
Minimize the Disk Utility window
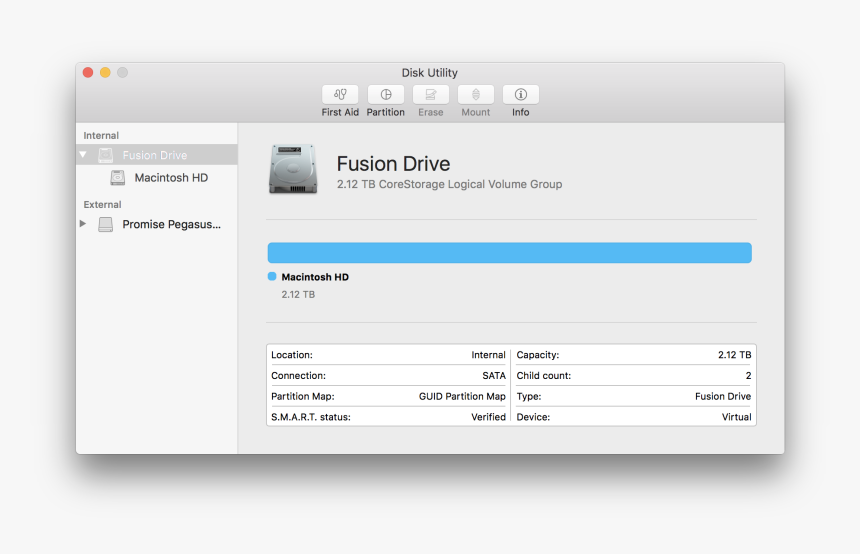pos(105,72)
